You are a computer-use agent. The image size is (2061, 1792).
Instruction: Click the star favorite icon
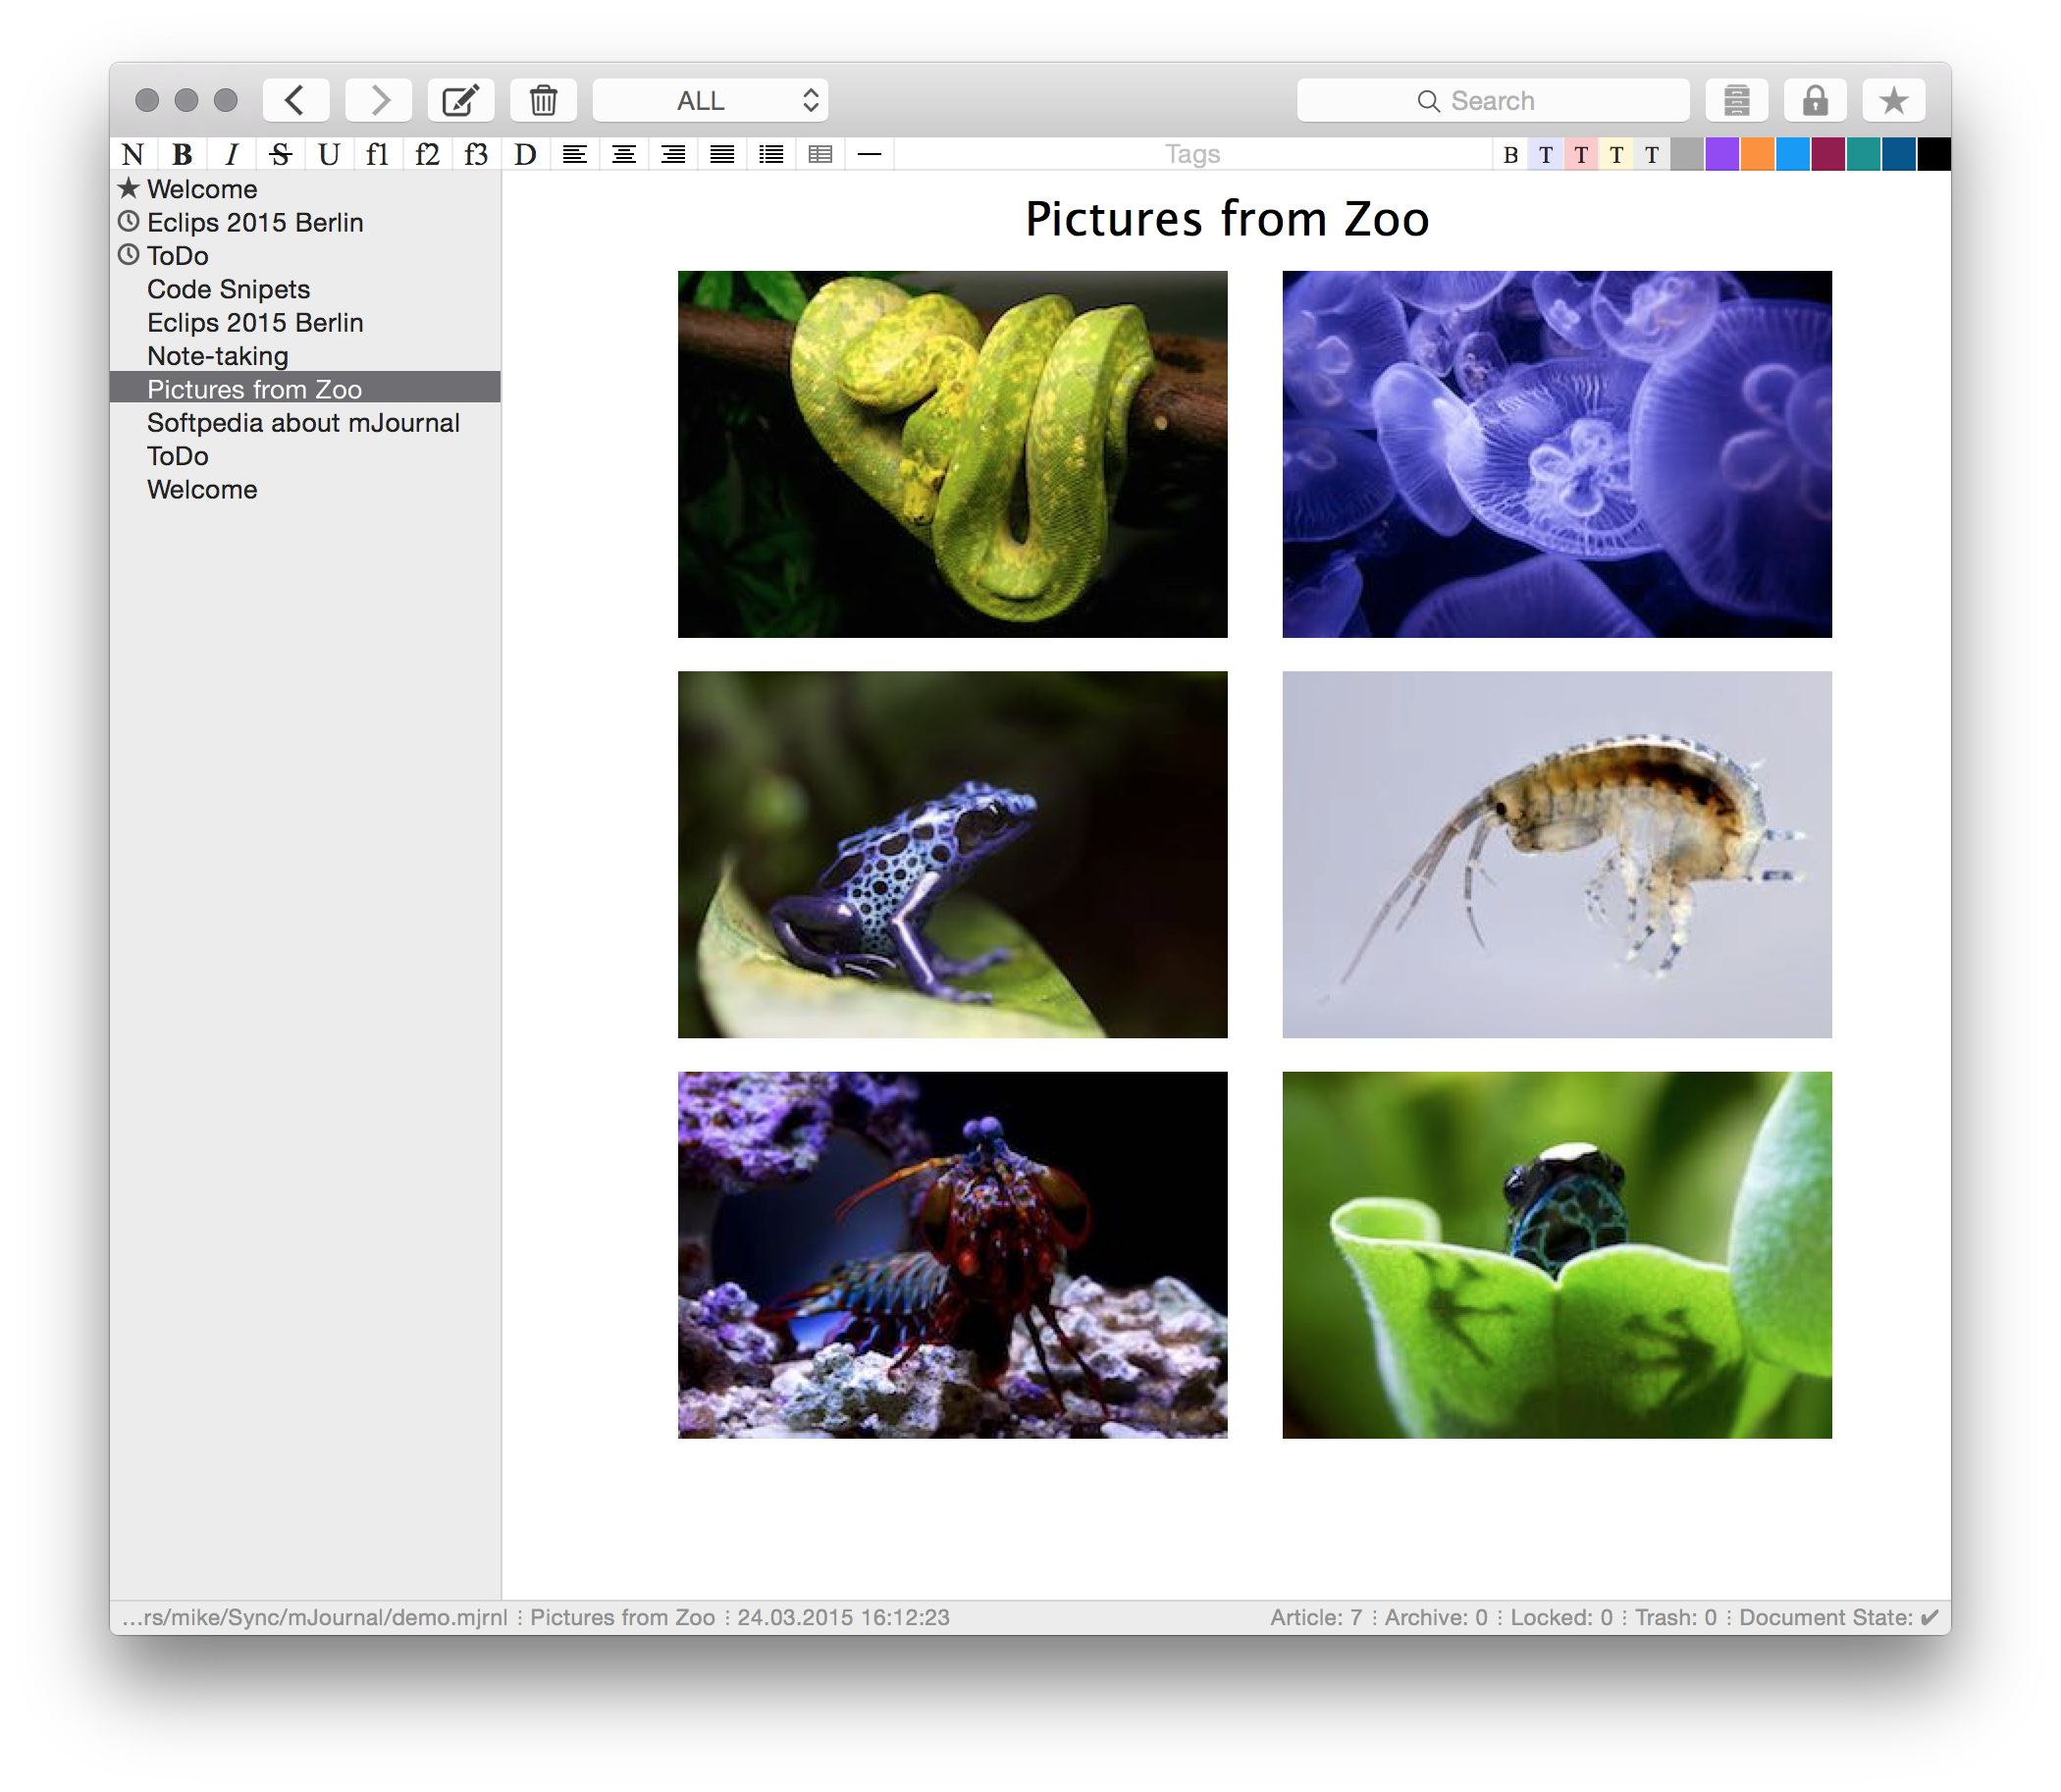[x=1893, y=100]
